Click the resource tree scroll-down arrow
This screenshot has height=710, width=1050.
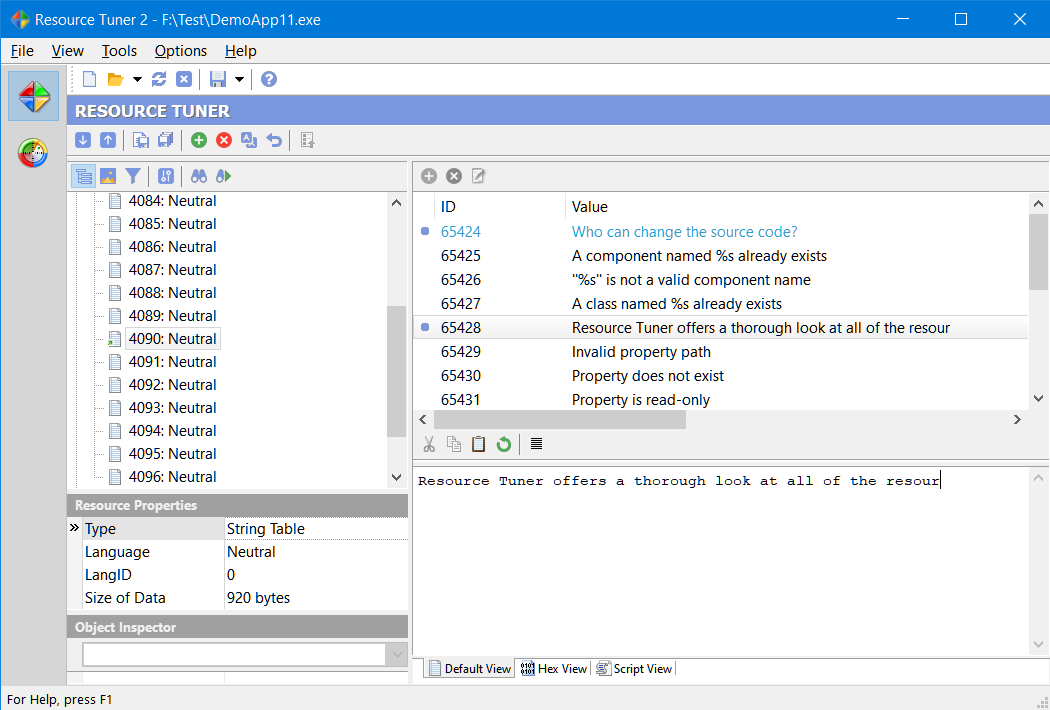(396, 478)
